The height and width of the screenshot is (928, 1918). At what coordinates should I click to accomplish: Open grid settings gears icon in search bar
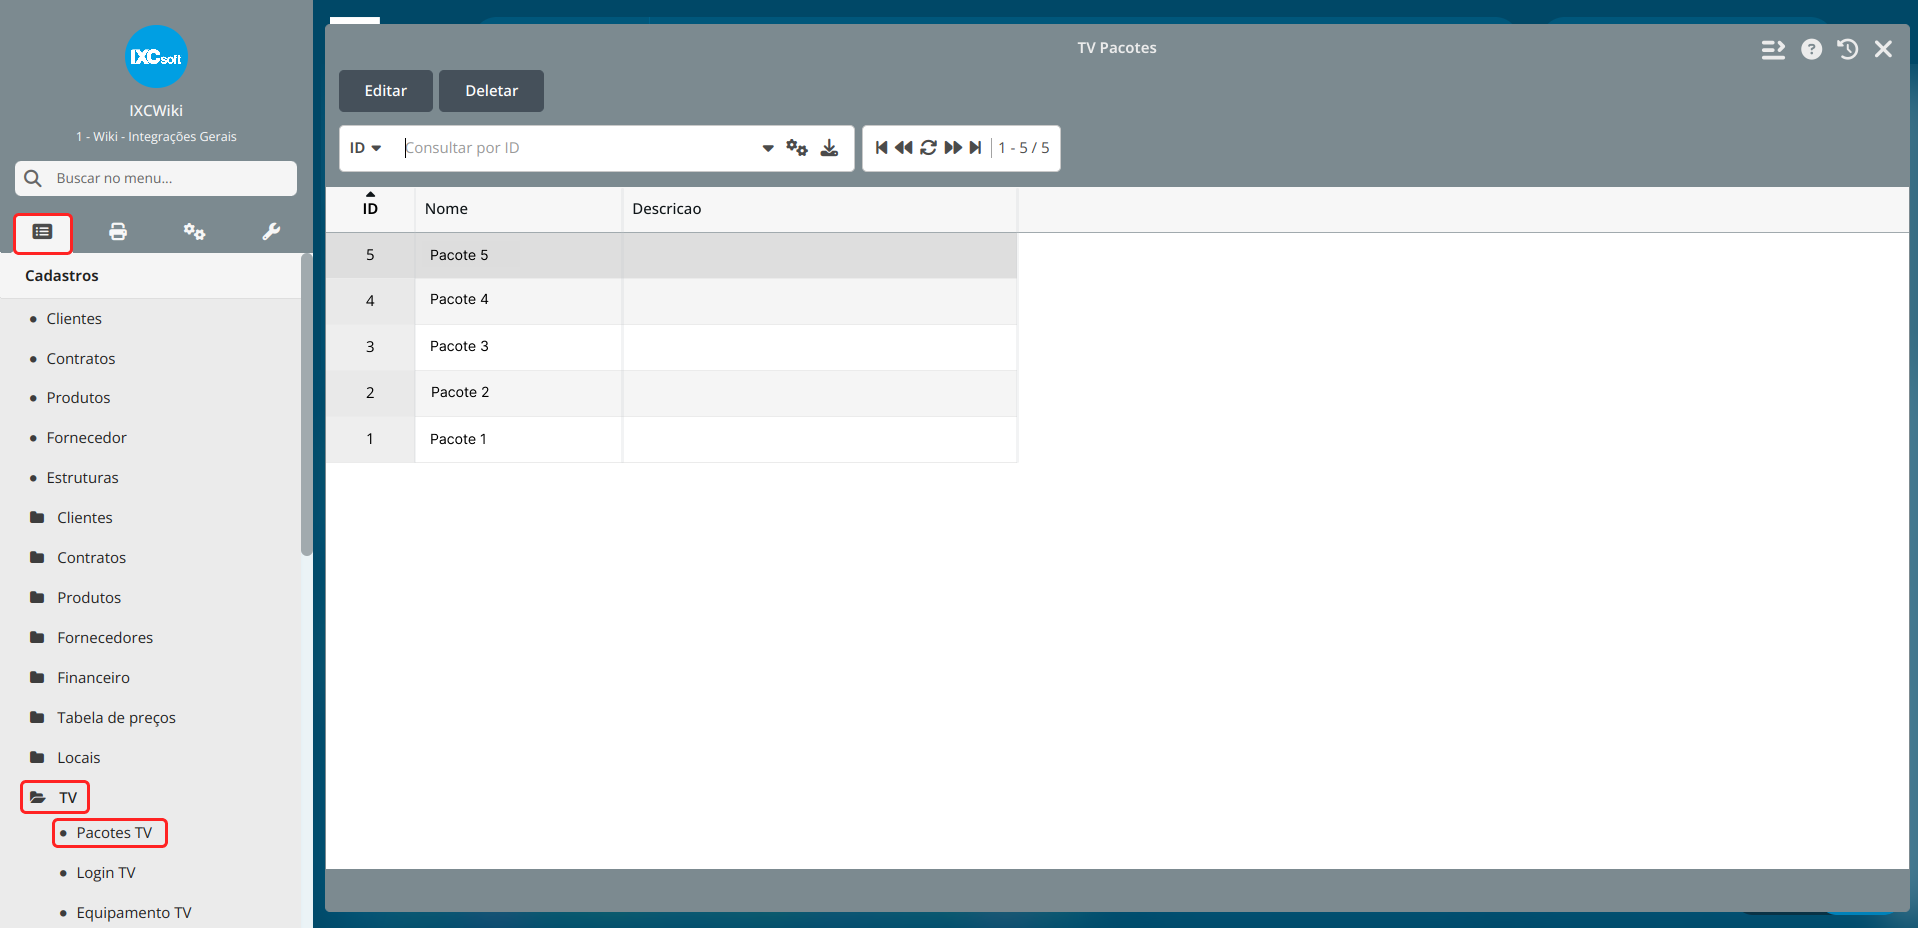click(797, 148)
